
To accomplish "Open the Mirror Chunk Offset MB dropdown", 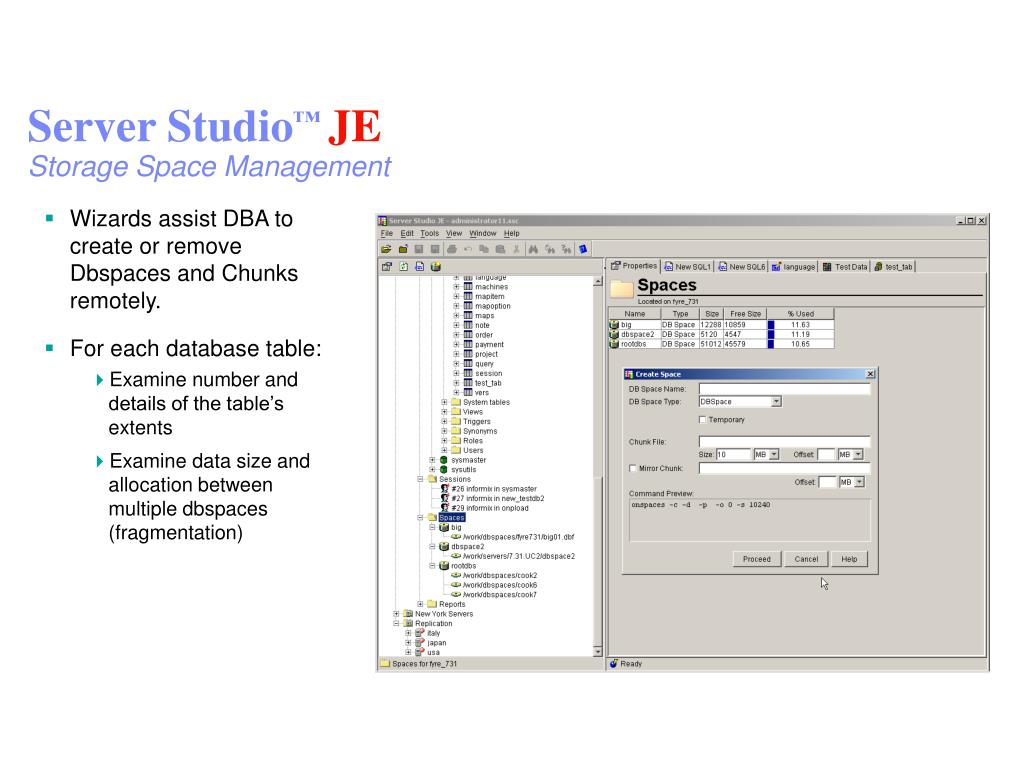I will coord(859,483).
